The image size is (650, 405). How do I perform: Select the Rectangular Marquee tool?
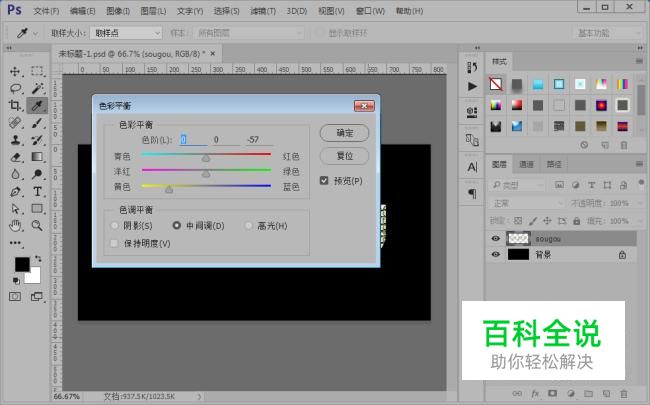[37, 71]
